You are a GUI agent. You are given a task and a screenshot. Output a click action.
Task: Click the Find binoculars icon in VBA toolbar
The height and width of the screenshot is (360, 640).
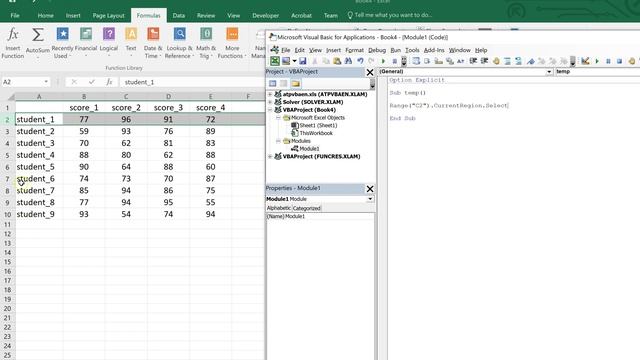point(348,61)
